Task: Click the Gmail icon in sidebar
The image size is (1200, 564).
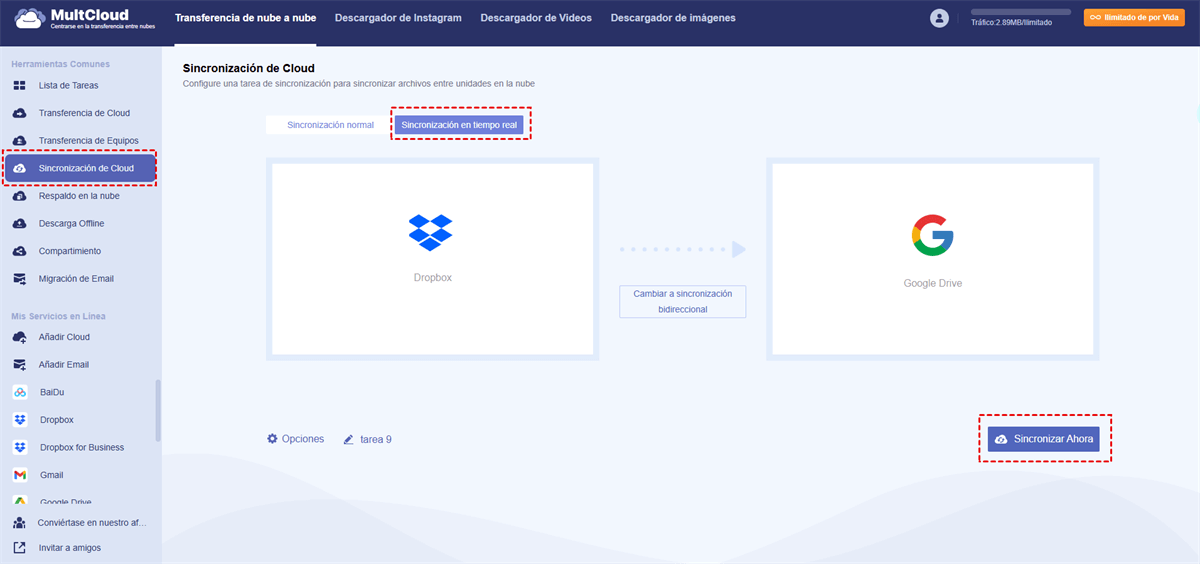Action: [x=19, y=475]
